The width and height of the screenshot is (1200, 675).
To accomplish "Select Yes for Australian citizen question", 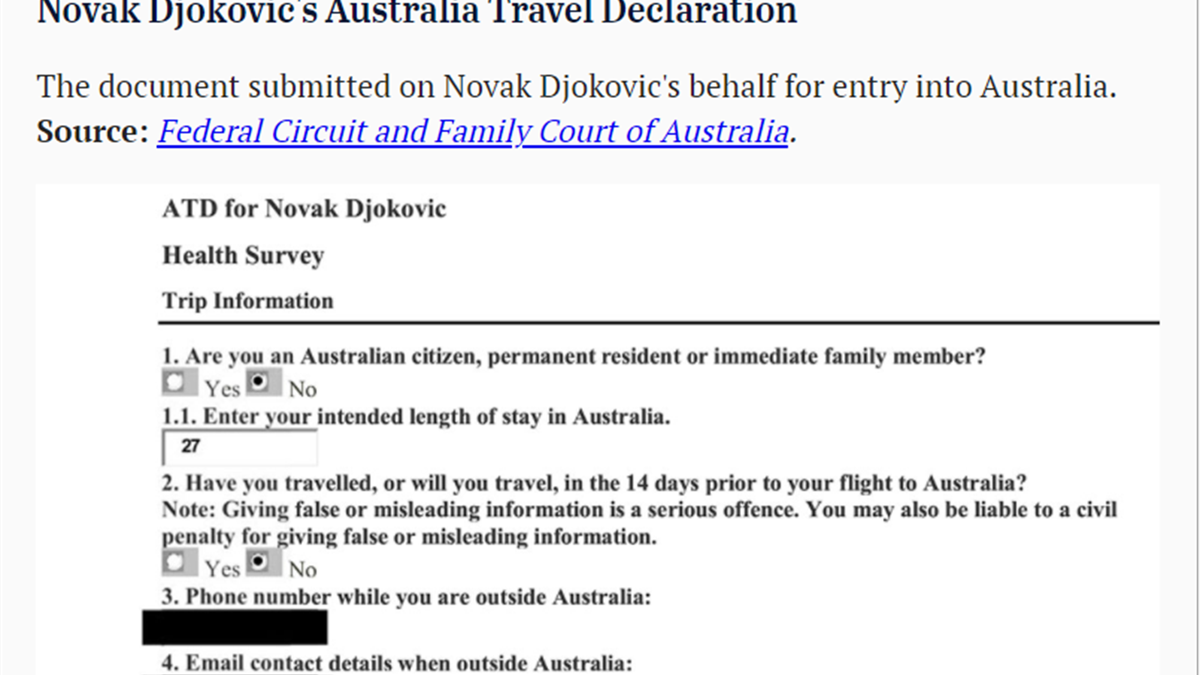I will (x=175, y=384).
